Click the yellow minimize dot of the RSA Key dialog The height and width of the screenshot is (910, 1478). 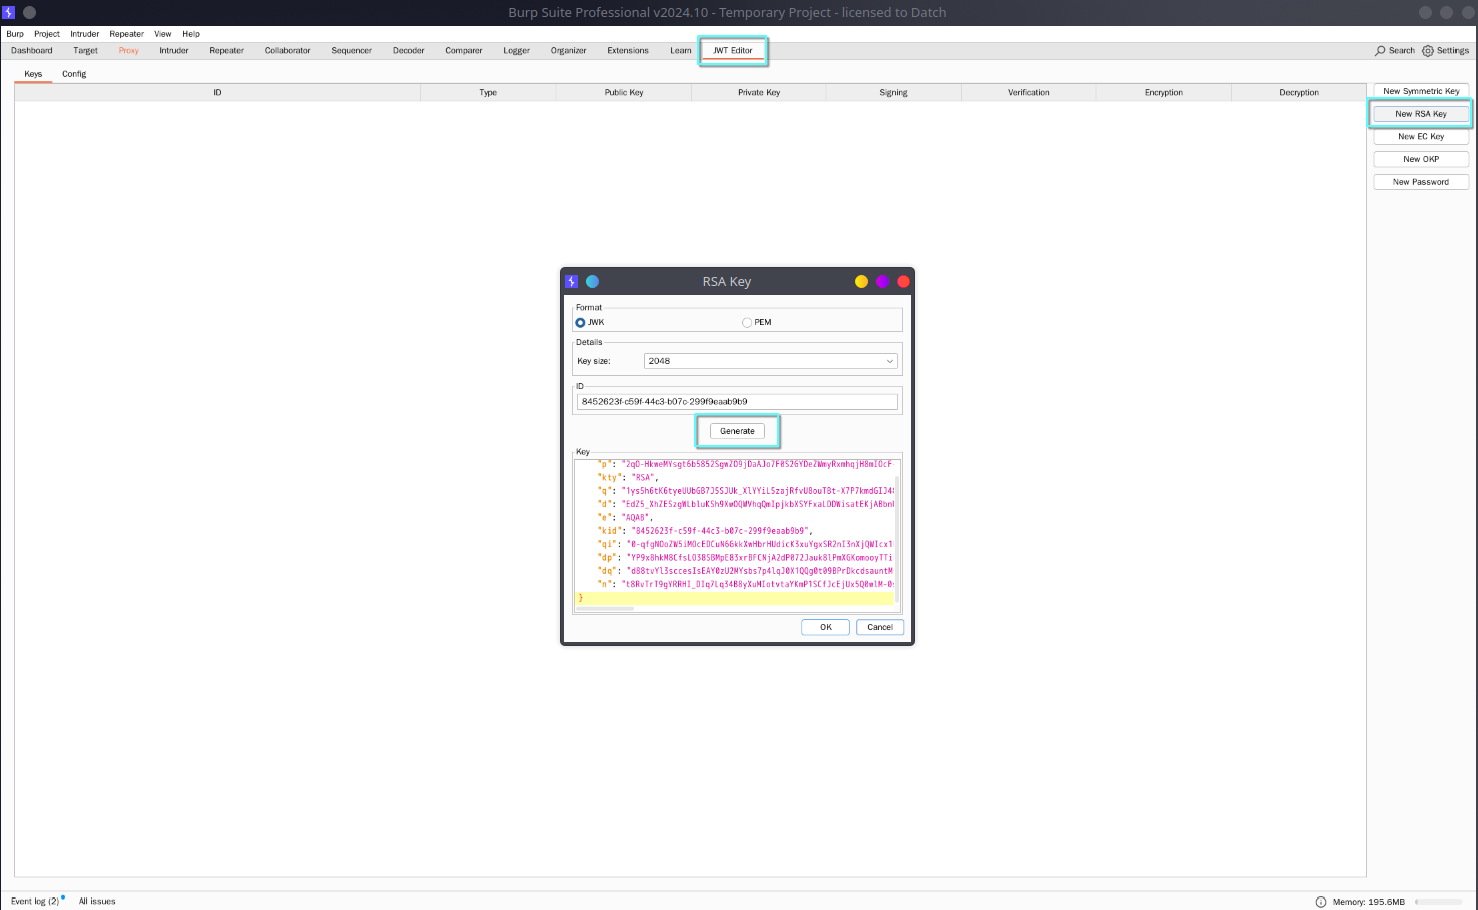[x=861, y=282]
